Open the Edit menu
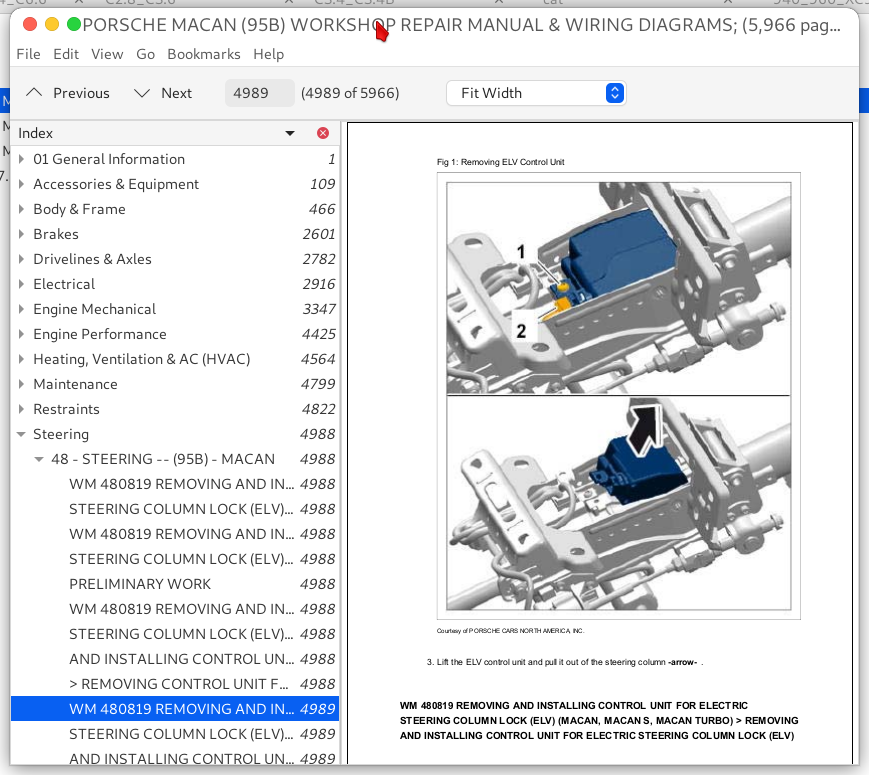The image size is (869, 775). [66, 54]
